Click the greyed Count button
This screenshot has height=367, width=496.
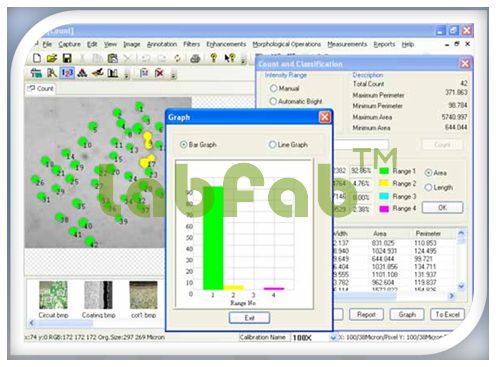tap(442, 145)
